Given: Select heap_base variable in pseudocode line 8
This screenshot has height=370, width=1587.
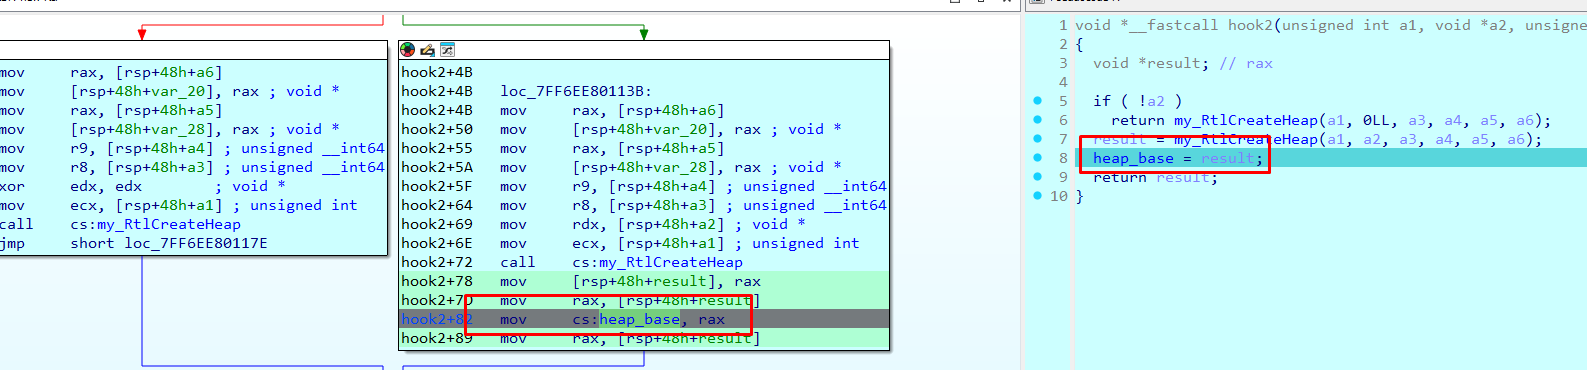Looking at the screenshot, I should pyautogui.click(x=1133, y=158).
